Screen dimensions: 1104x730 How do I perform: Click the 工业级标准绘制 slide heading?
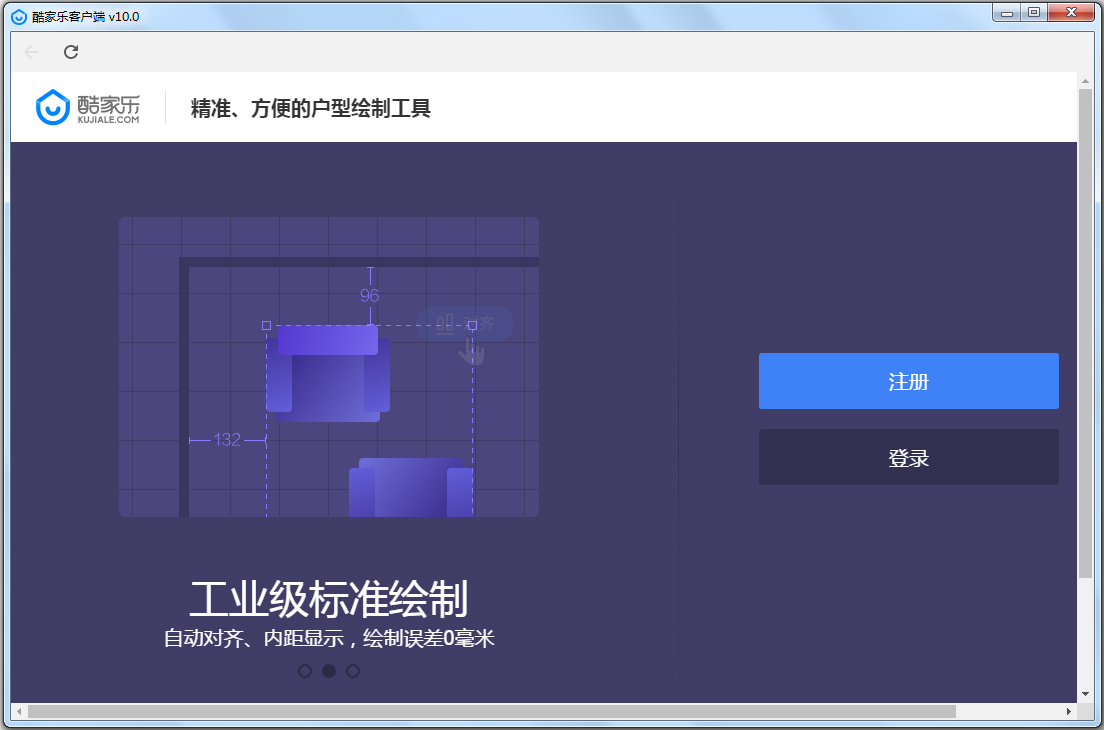click(328, 599)
